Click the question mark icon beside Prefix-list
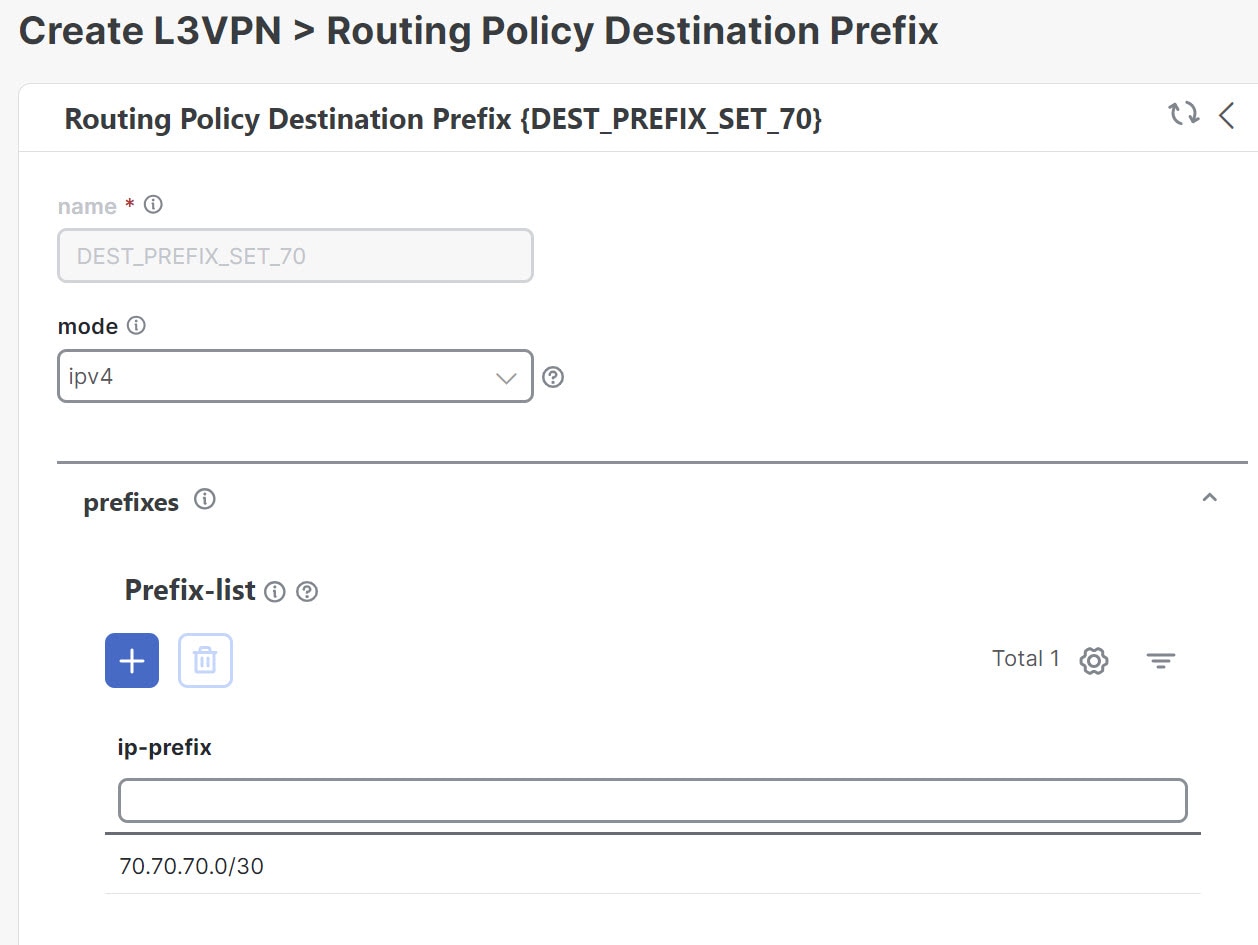This screenshot has width=1258, height=945. (307, 591)
